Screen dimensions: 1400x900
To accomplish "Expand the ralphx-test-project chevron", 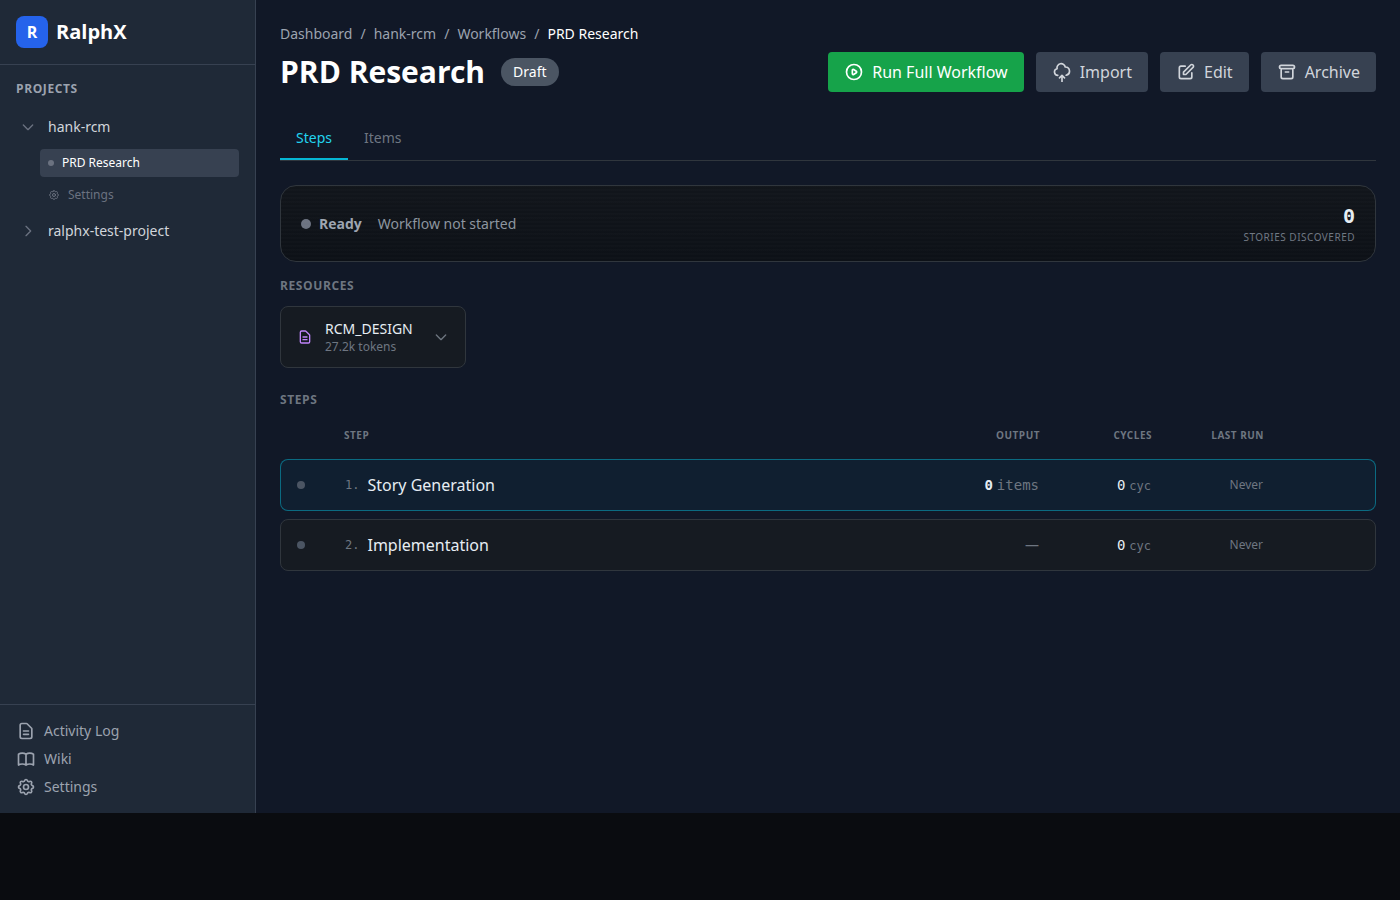I will pos(28,231).
